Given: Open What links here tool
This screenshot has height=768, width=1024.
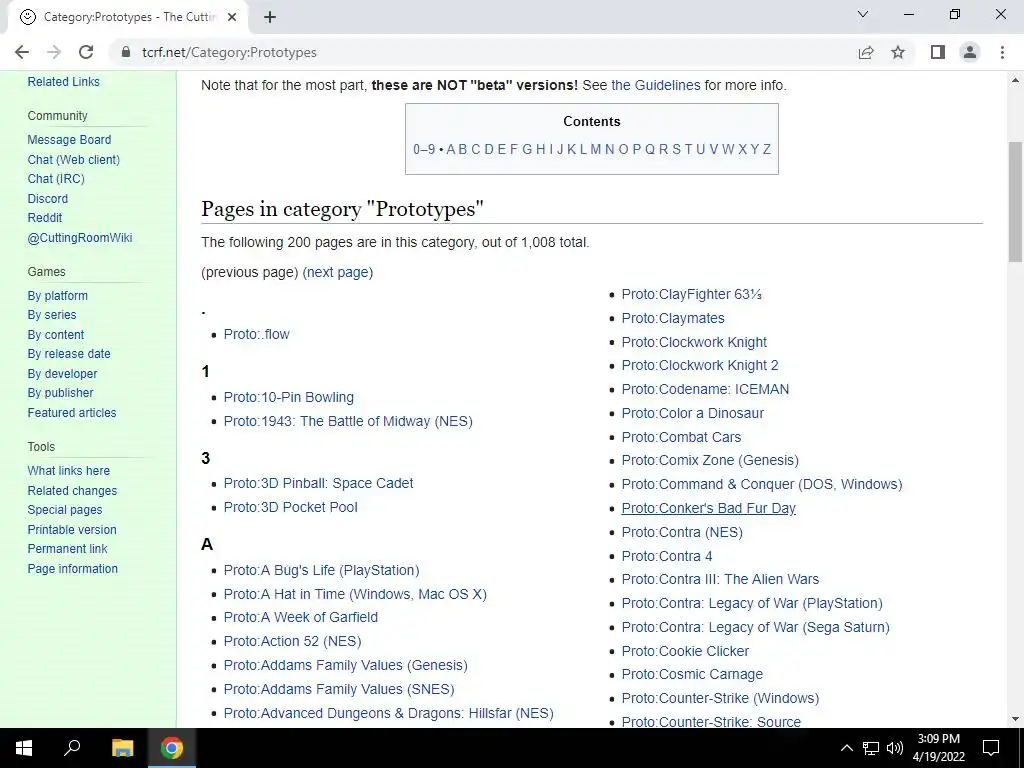Looking at the screenshot, I should tap(69, 471).
